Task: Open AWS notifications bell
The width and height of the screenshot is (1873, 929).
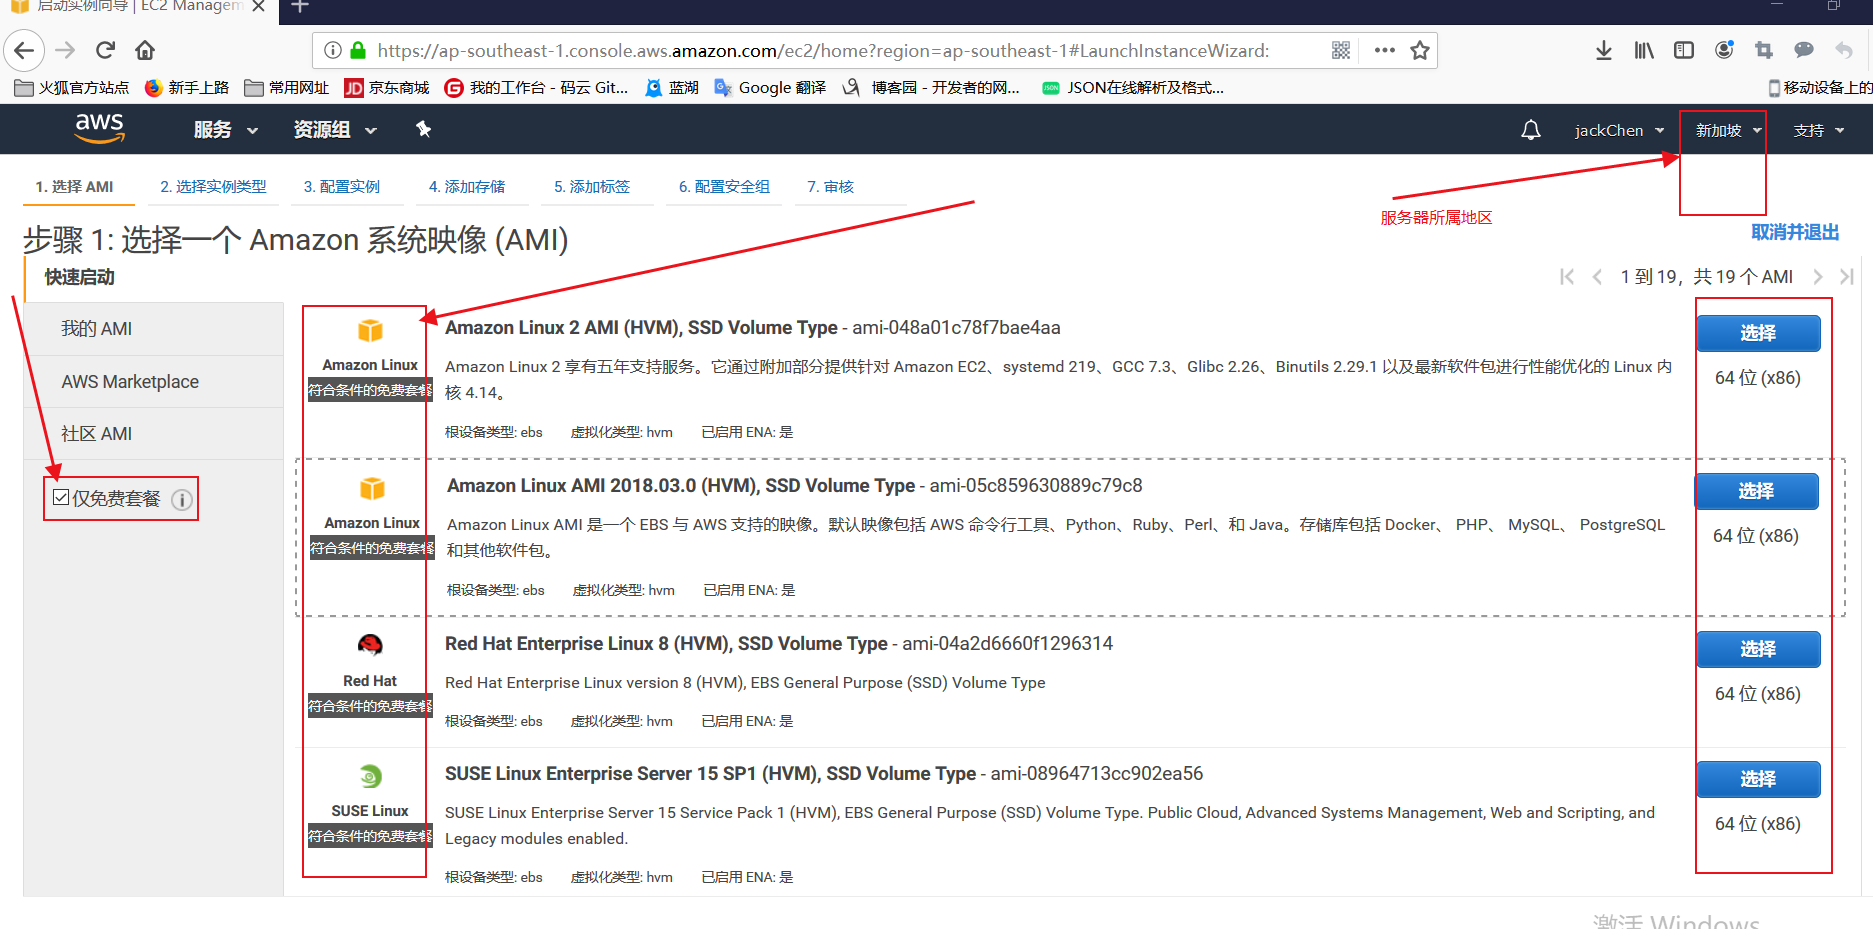Action: 1531,130
